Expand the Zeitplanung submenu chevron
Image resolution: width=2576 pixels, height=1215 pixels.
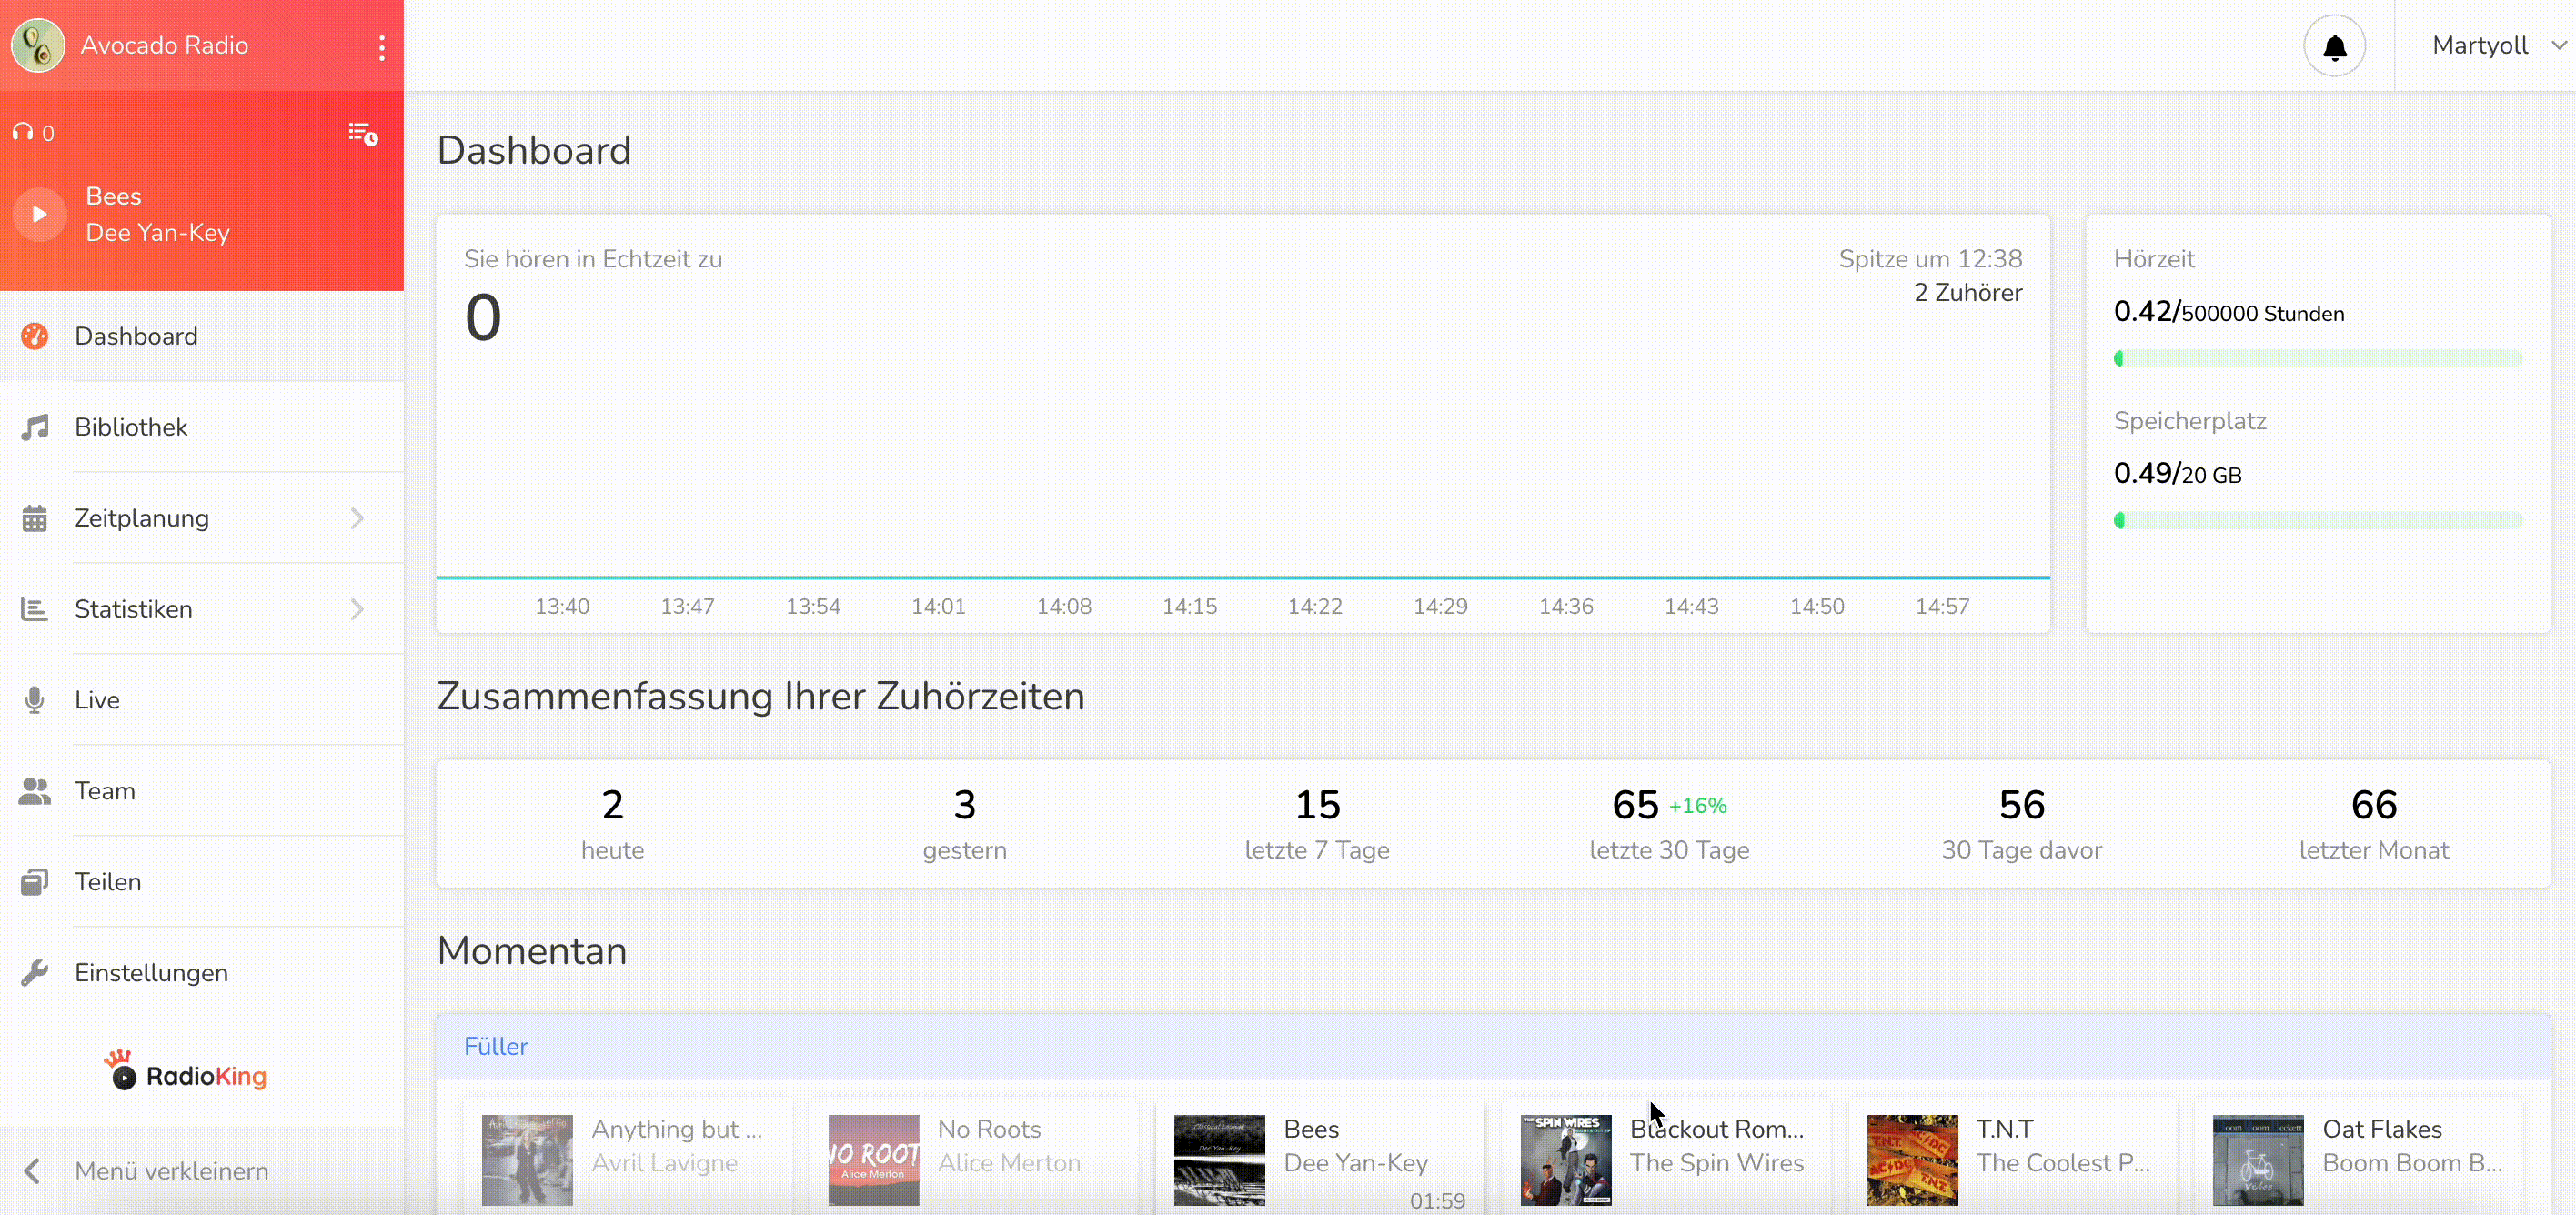click(x=357, y=518)
